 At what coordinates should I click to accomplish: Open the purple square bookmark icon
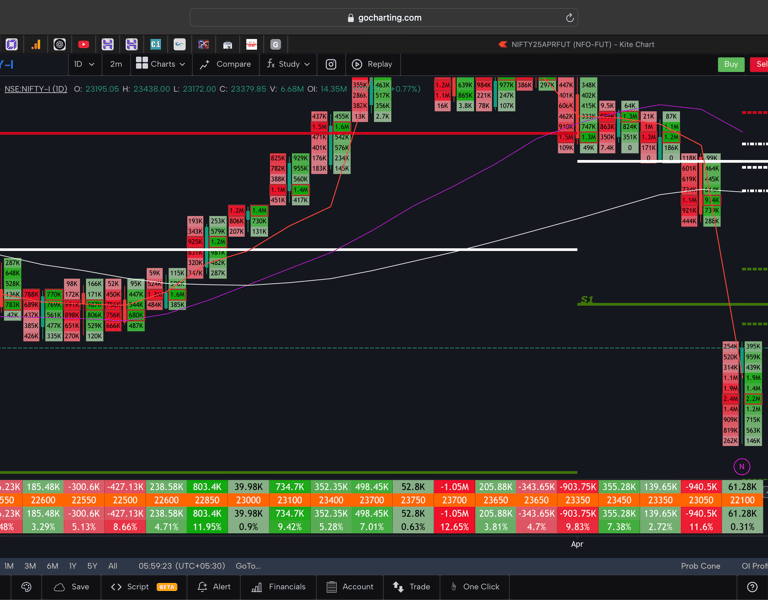click(12, 45)
